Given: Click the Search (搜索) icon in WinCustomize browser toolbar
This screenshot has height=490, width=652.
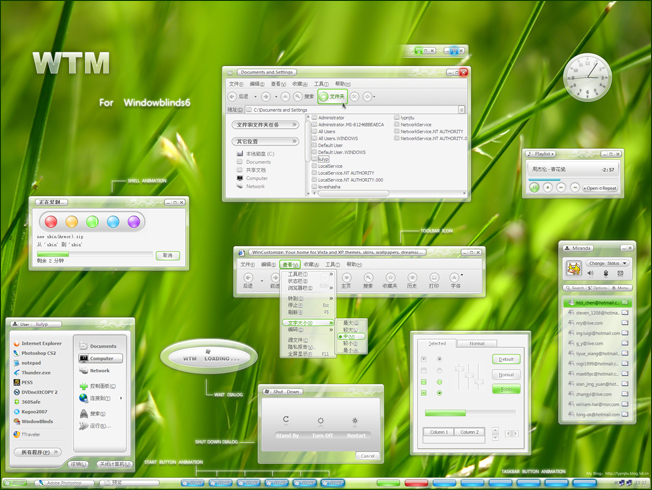Looking at the screenshot, I should click(368, 277).
